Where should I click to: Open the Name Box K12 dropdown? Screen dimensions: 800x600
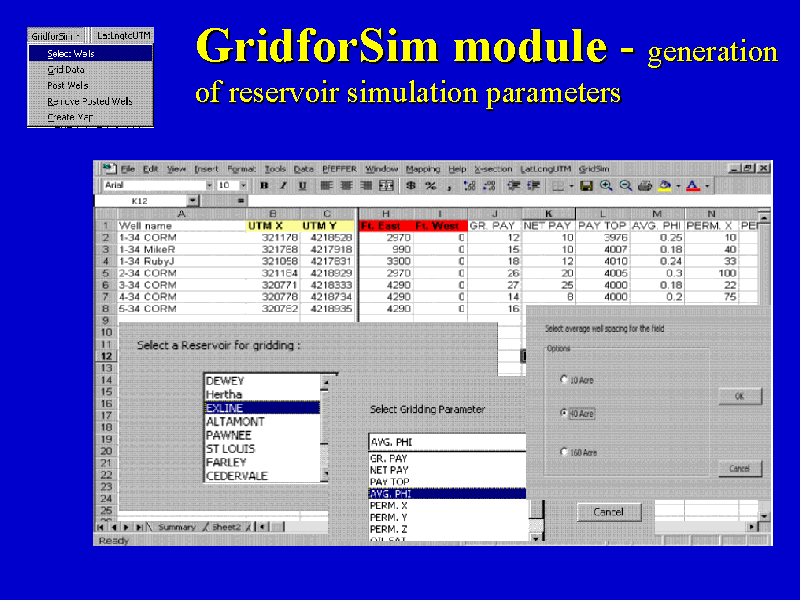tap(192, 201)
